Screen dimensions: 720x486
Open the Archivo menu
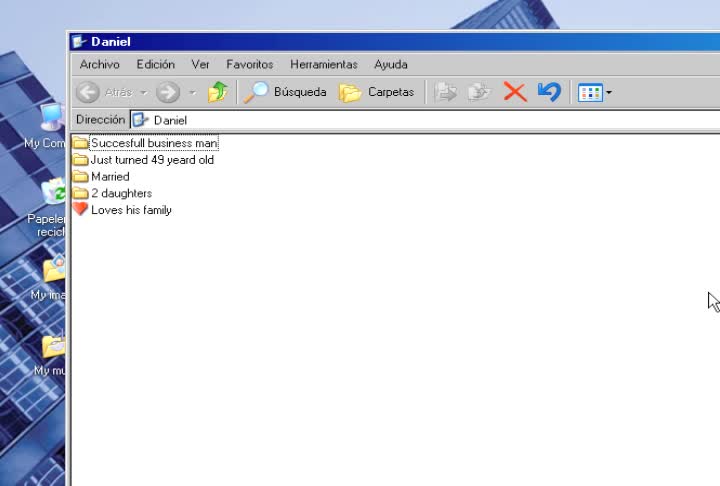(100, 64)
